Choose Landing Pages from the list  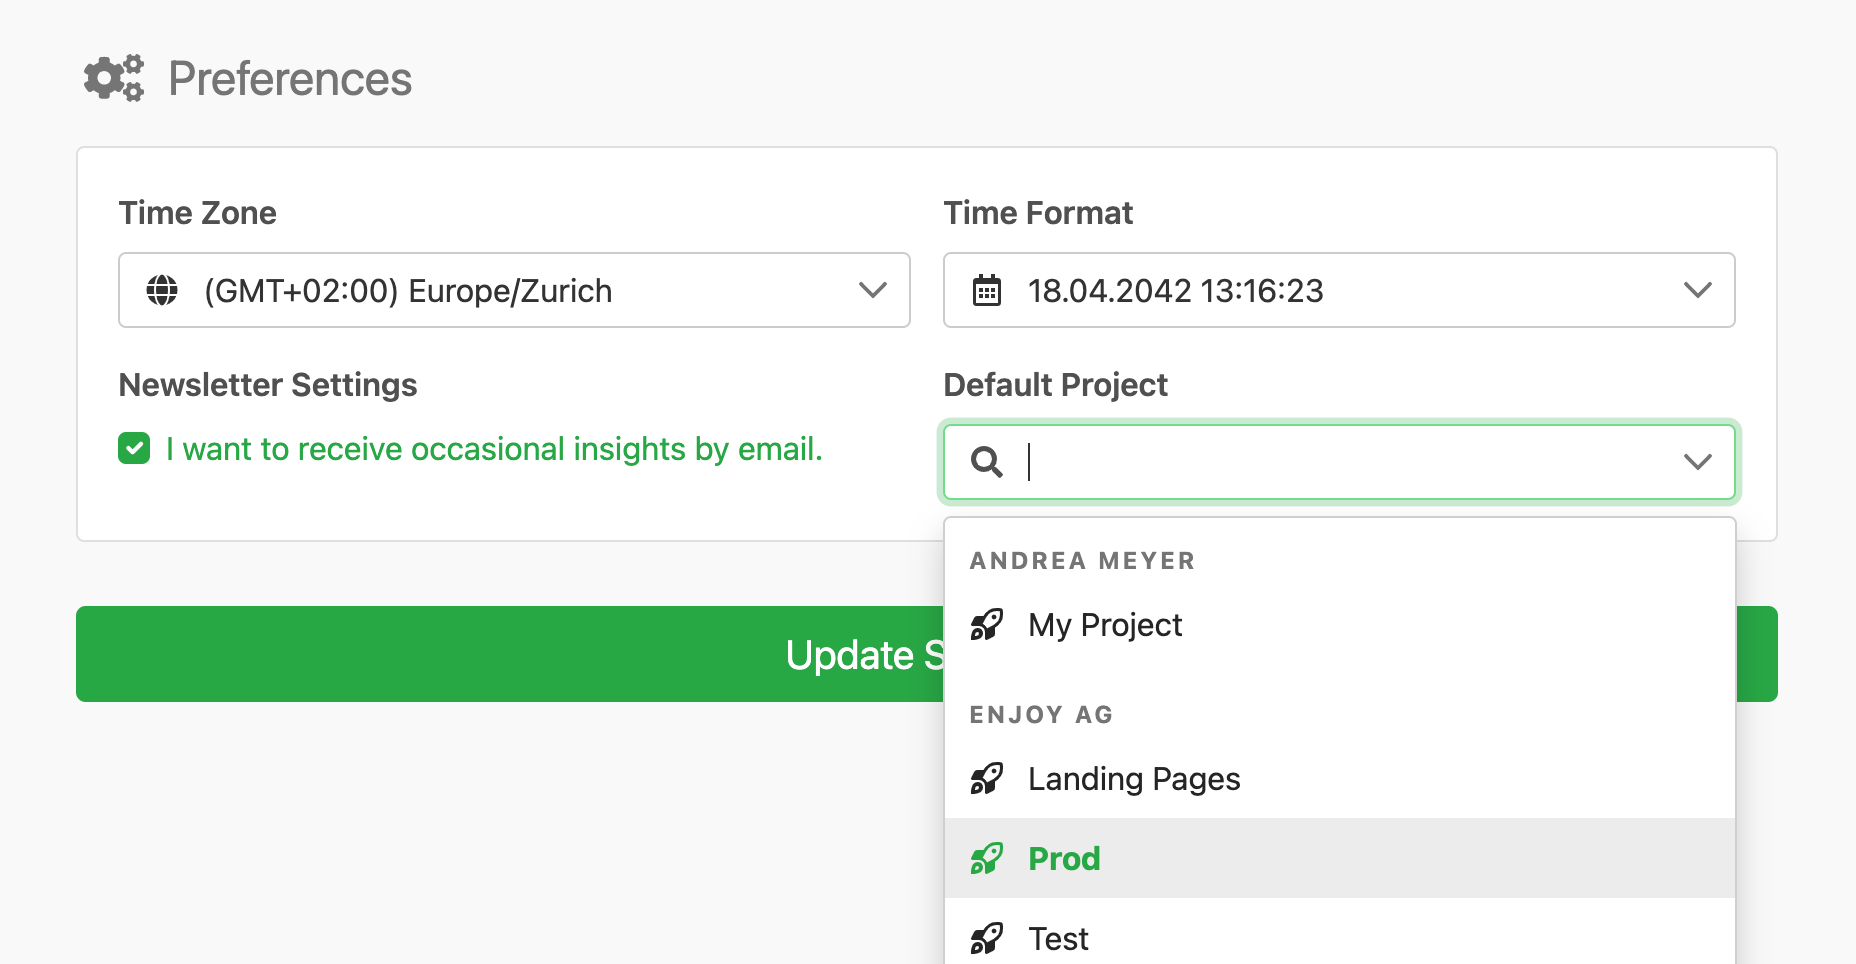pyautogui.click(x=1339, y=779)
